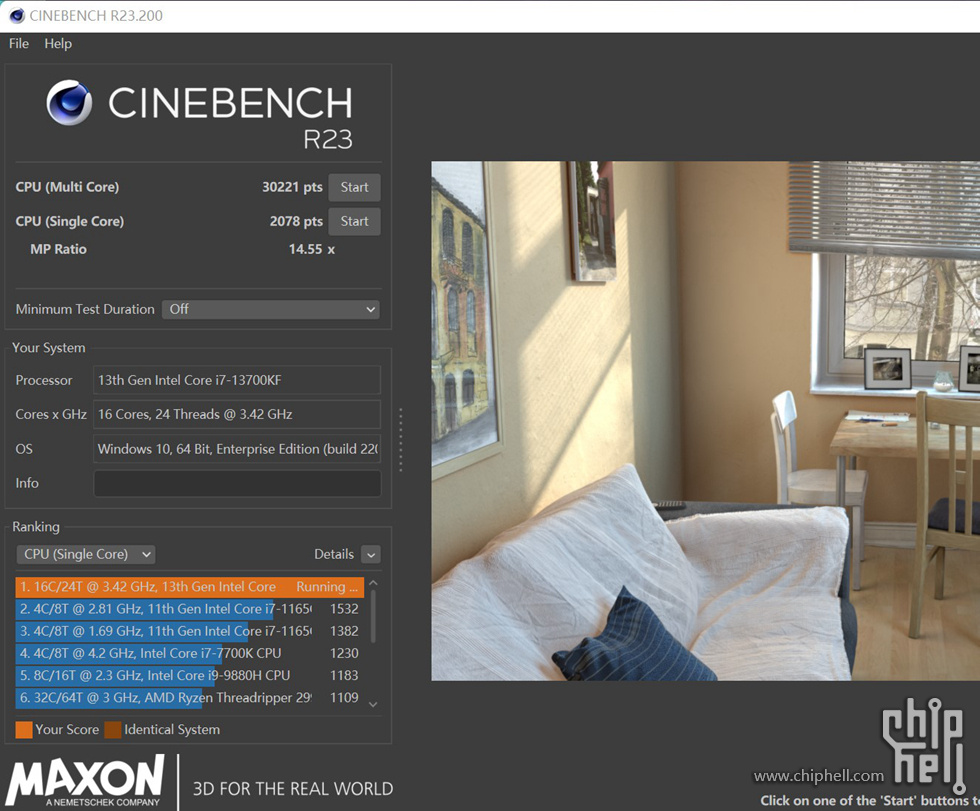Open the CPU (Single Core) ranking dropdown

click(x=86, y=554)
